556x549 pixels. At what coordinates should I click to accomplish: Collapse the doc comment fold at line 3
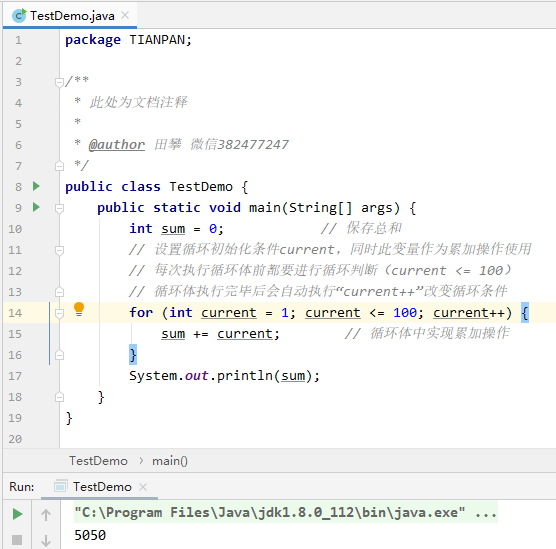pos(59,82)
